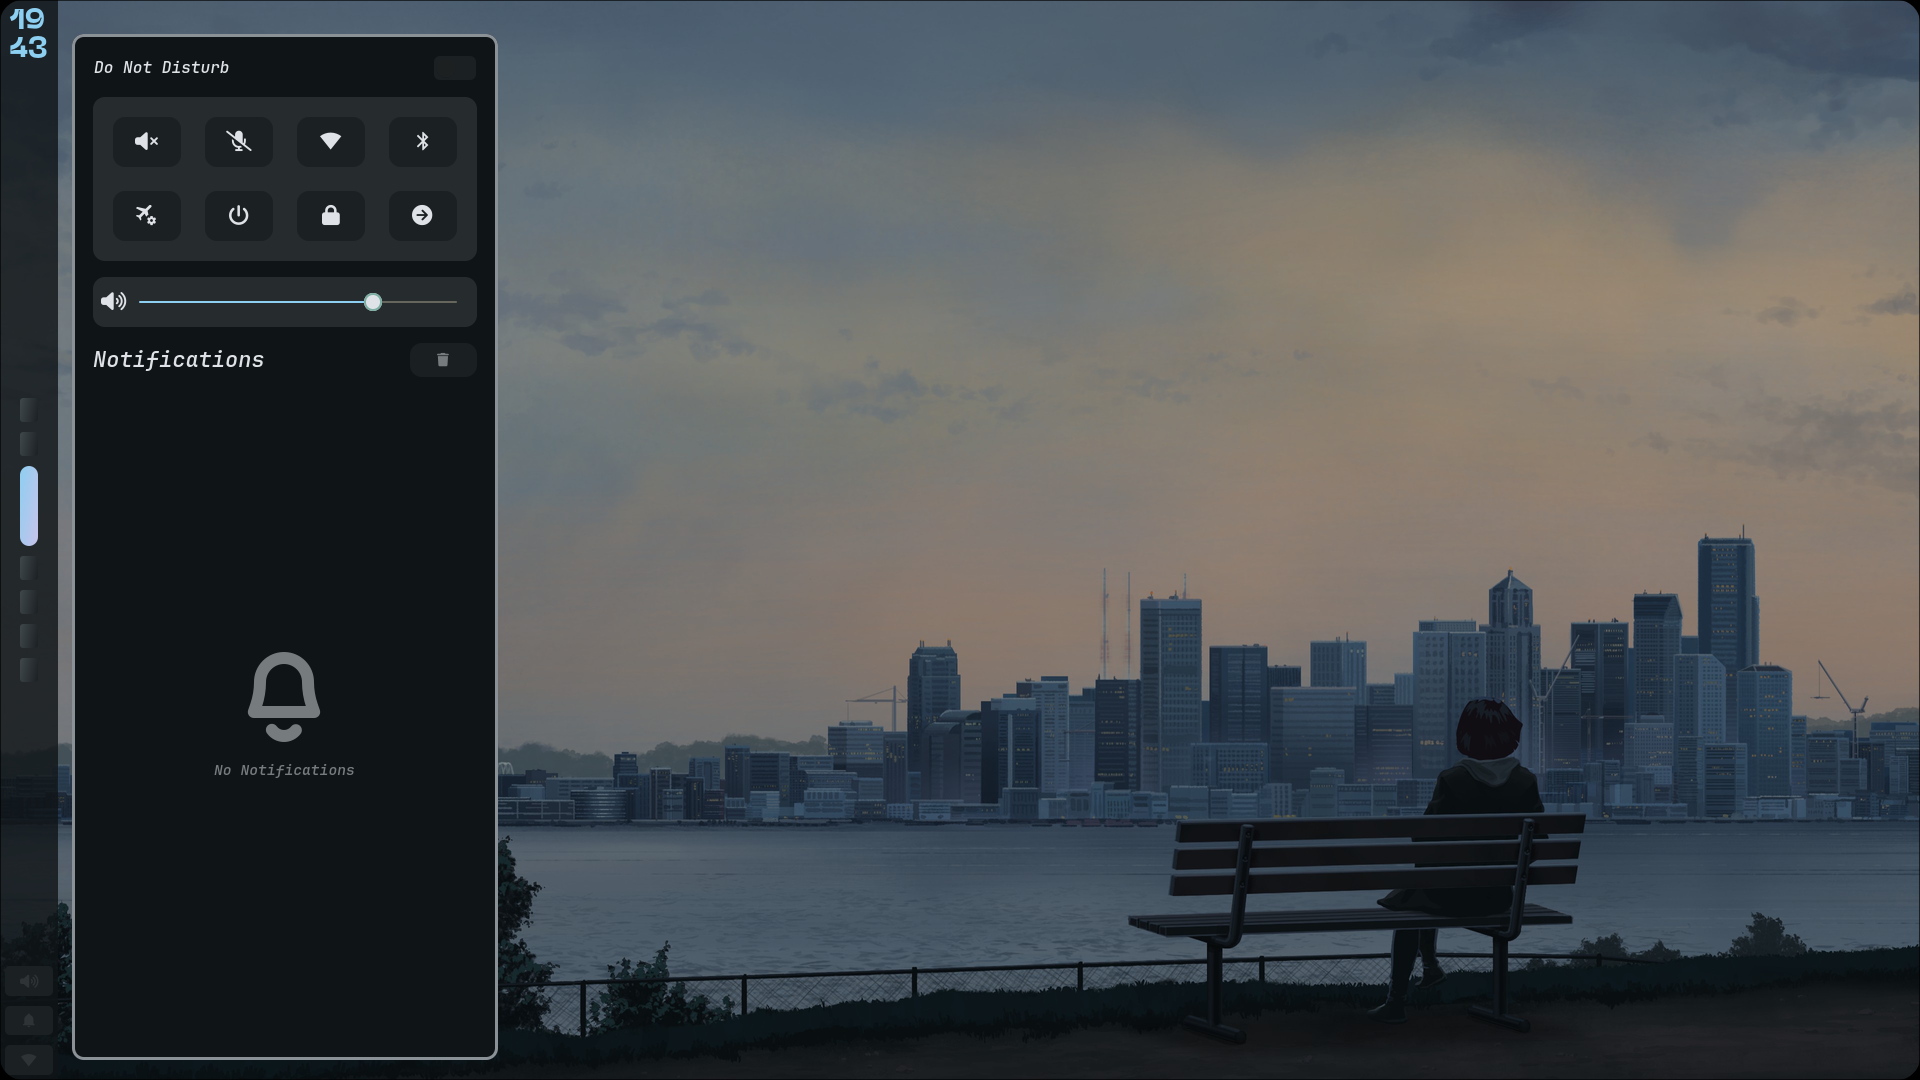Click the Wi-Fi icon in the sidebar bar
Image resolution: width=1920 pixels, height=1080 pixels.
(x=29, y=1059)
